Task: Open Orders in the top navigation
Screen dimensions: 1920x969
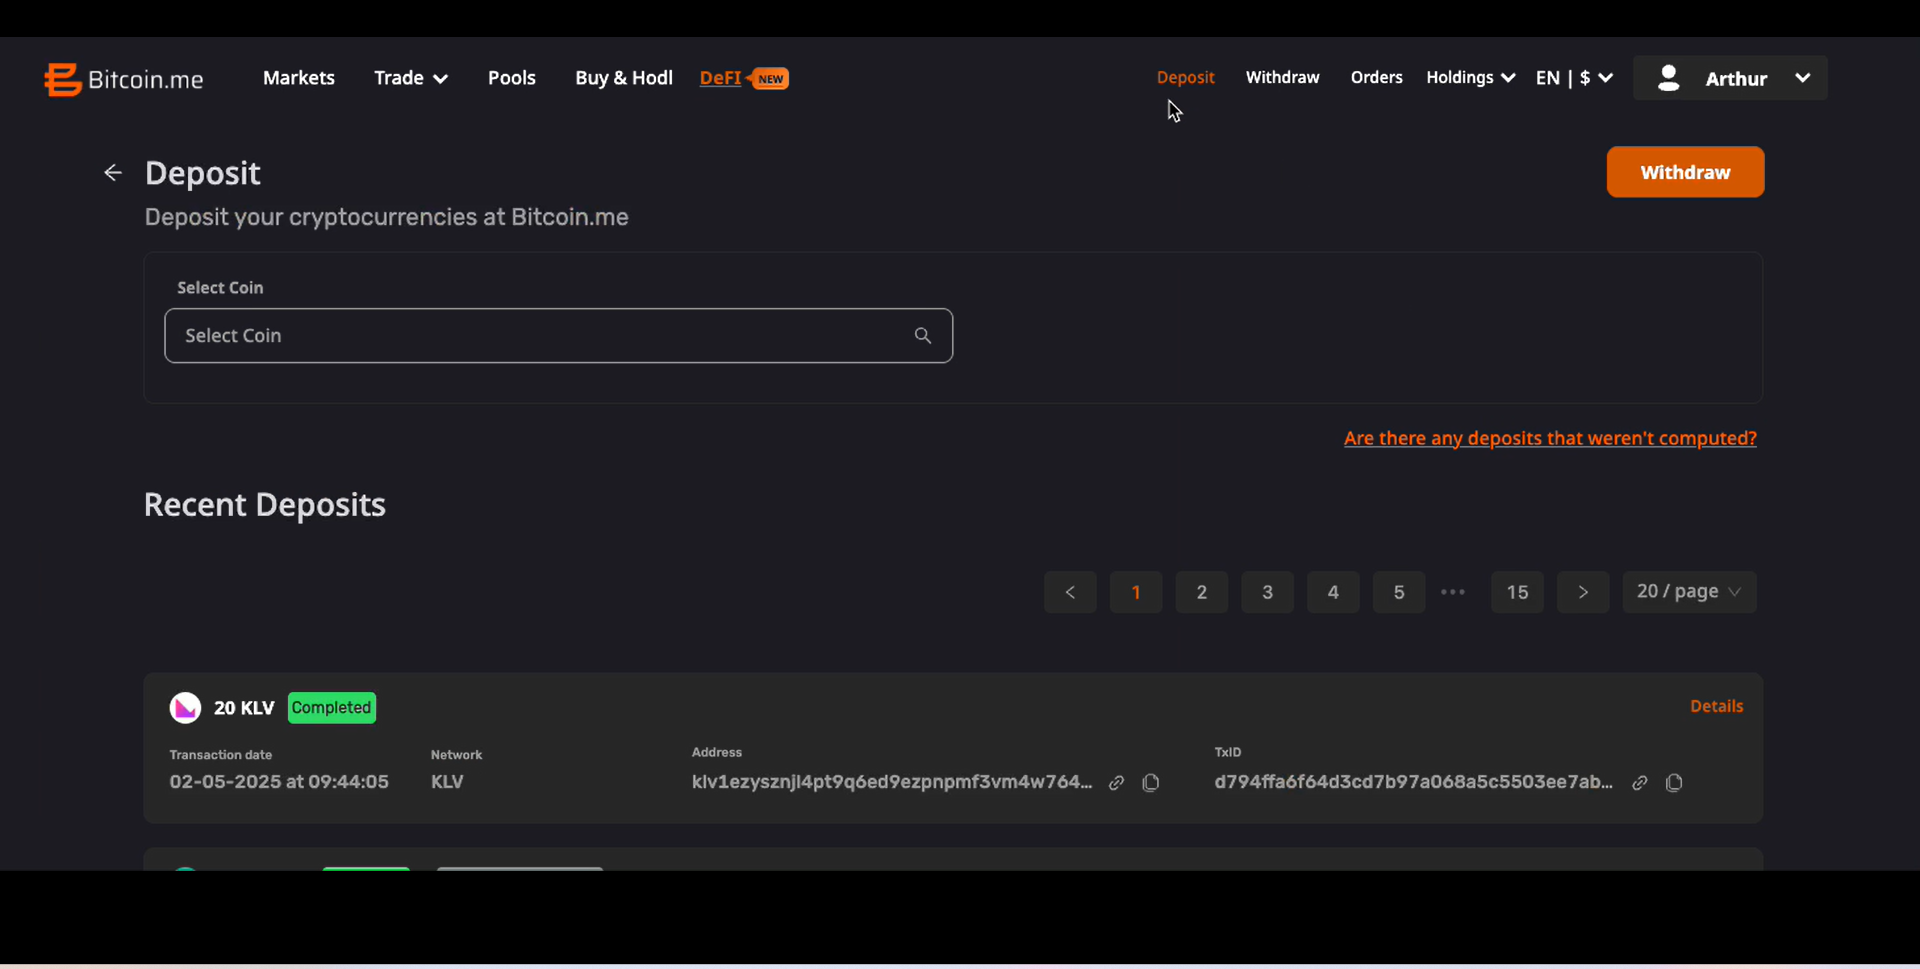Action: point(1377,77)
